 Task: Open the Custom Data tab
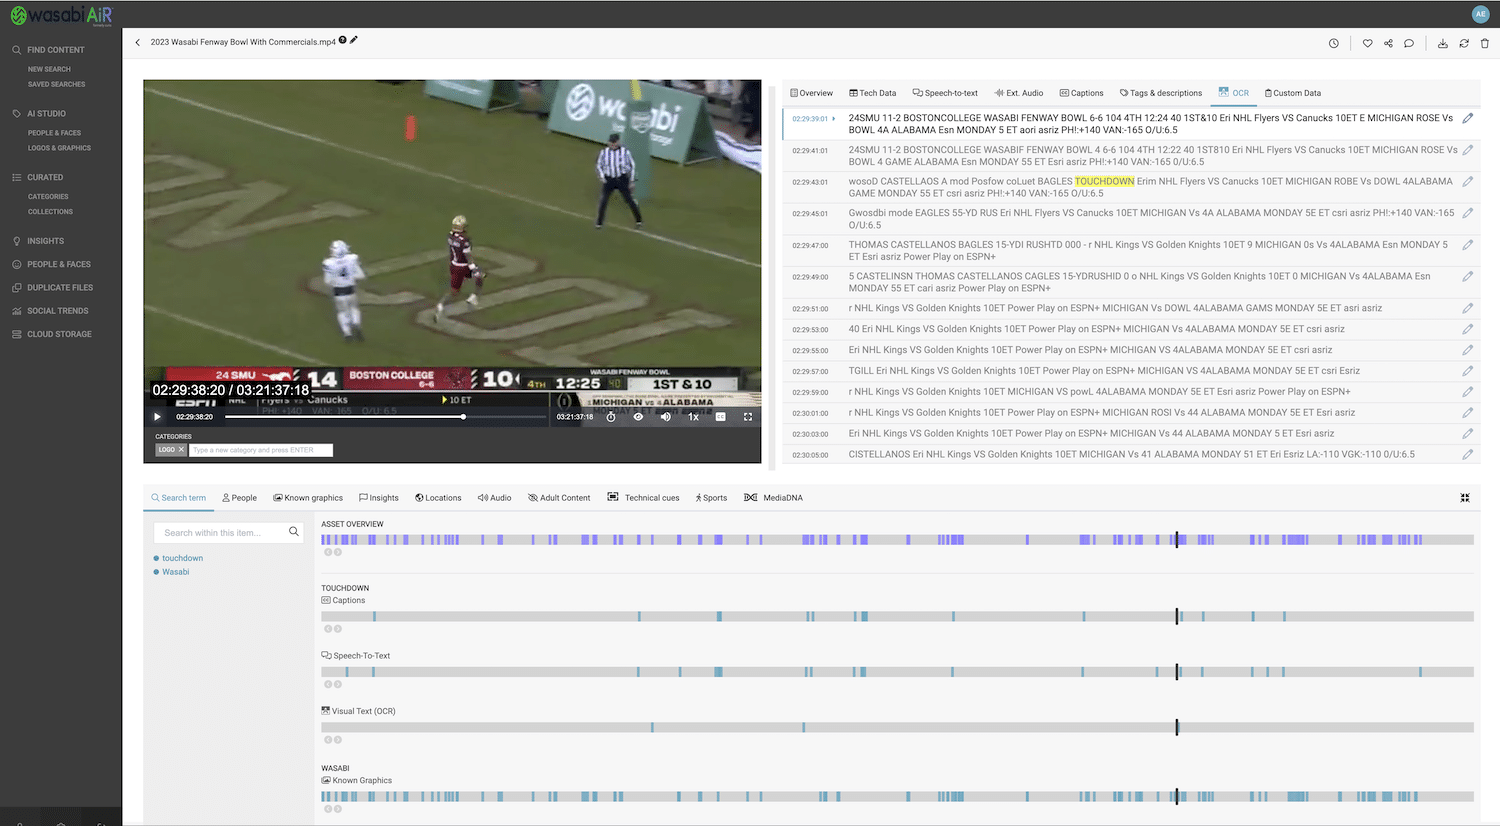[1293, 93]
